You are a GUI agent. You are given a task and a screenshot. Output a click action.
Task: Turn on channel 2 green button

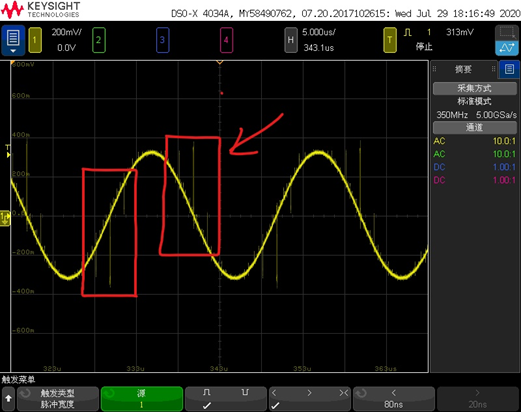tap(99, 40)
